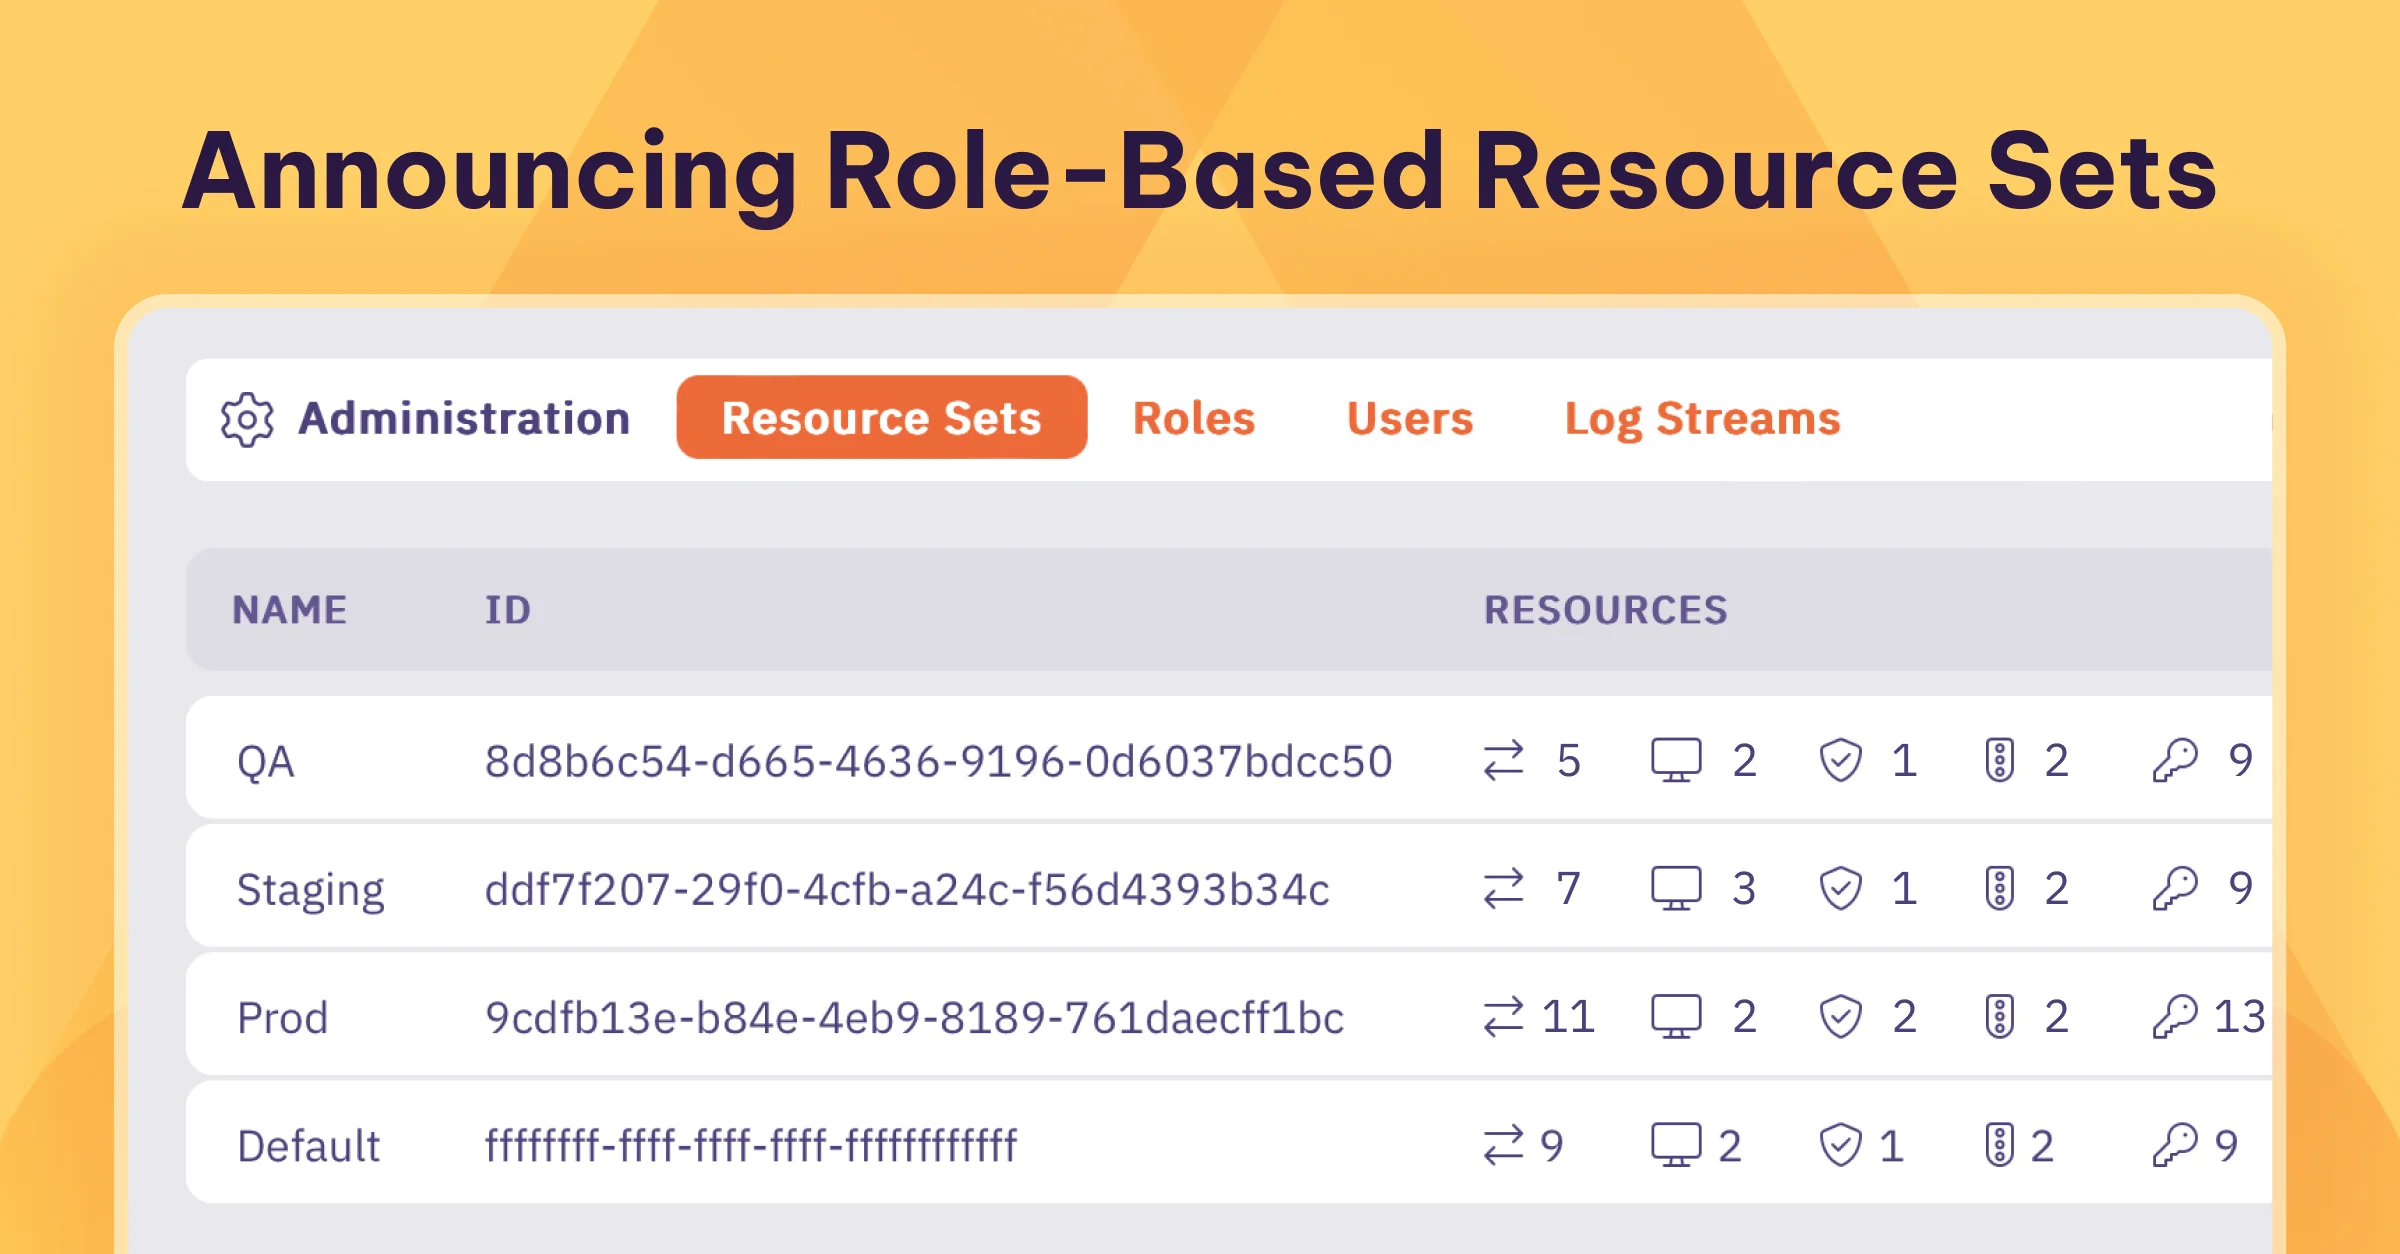Screen dimensions: 2400x1254
Task: Click the key icon in Staging row
Action: coord(2175,888)
